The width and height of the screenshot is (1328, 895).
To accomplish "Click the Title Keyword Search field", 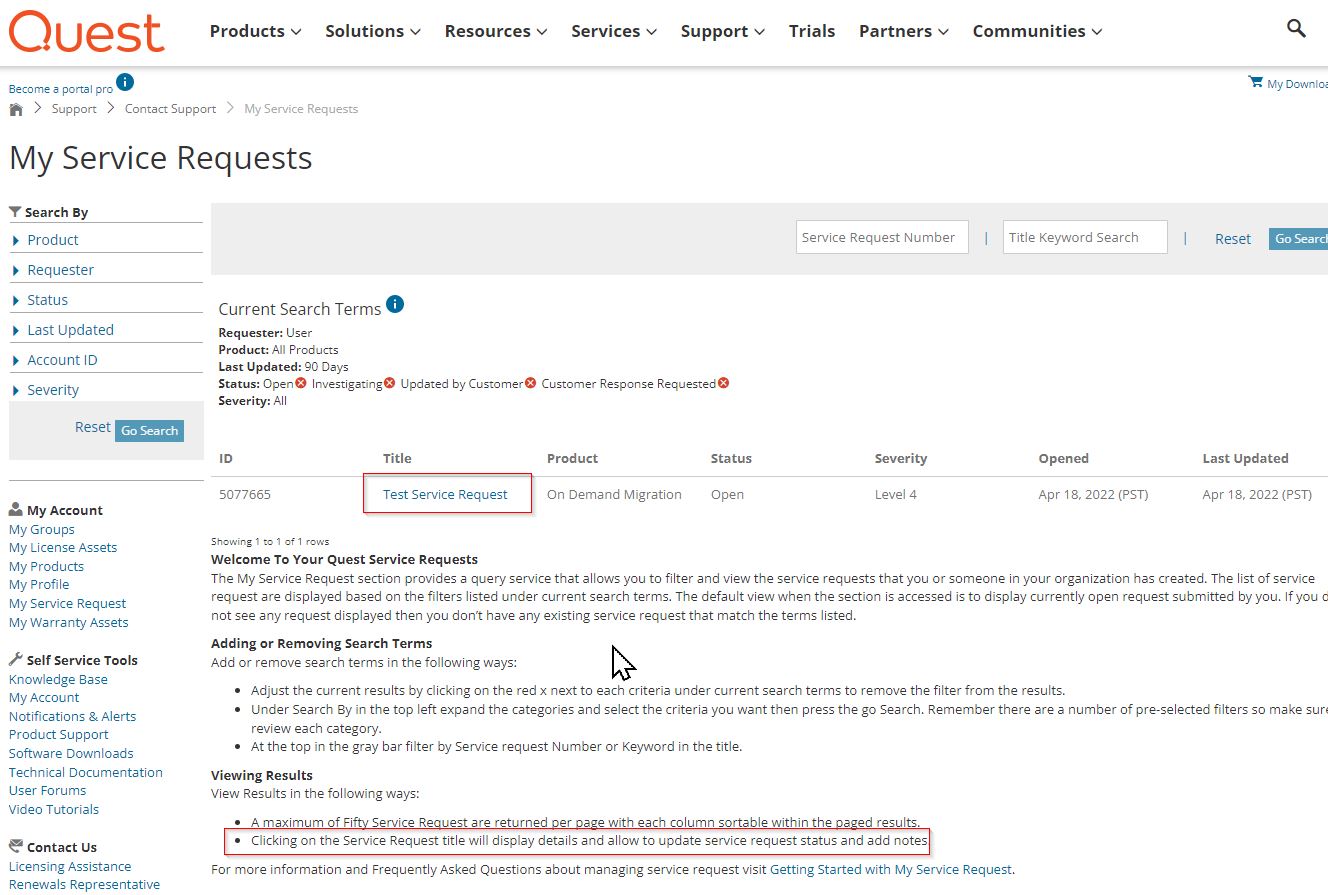I will coord(1084,237).
